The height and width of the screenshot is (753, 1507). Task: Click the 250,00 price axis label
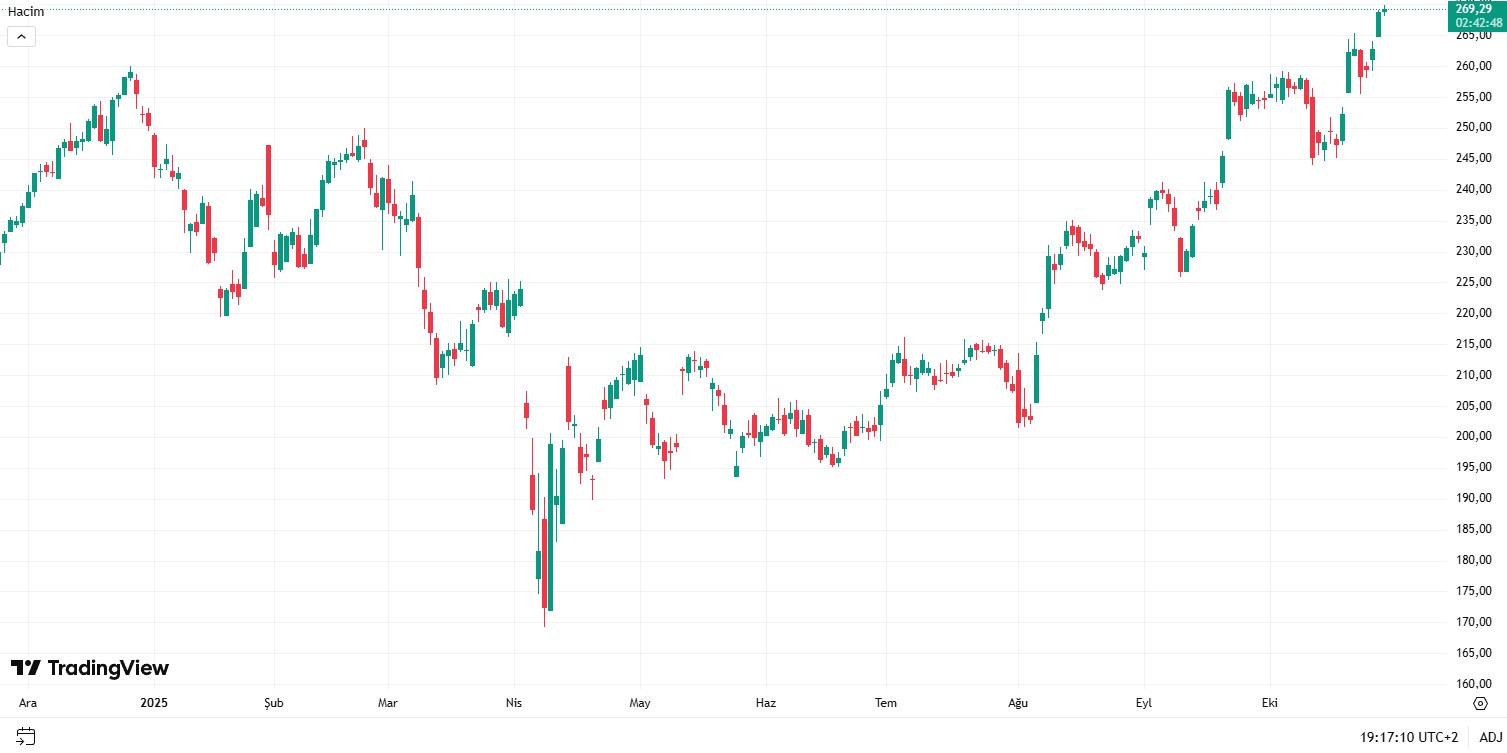[1473, 127]
